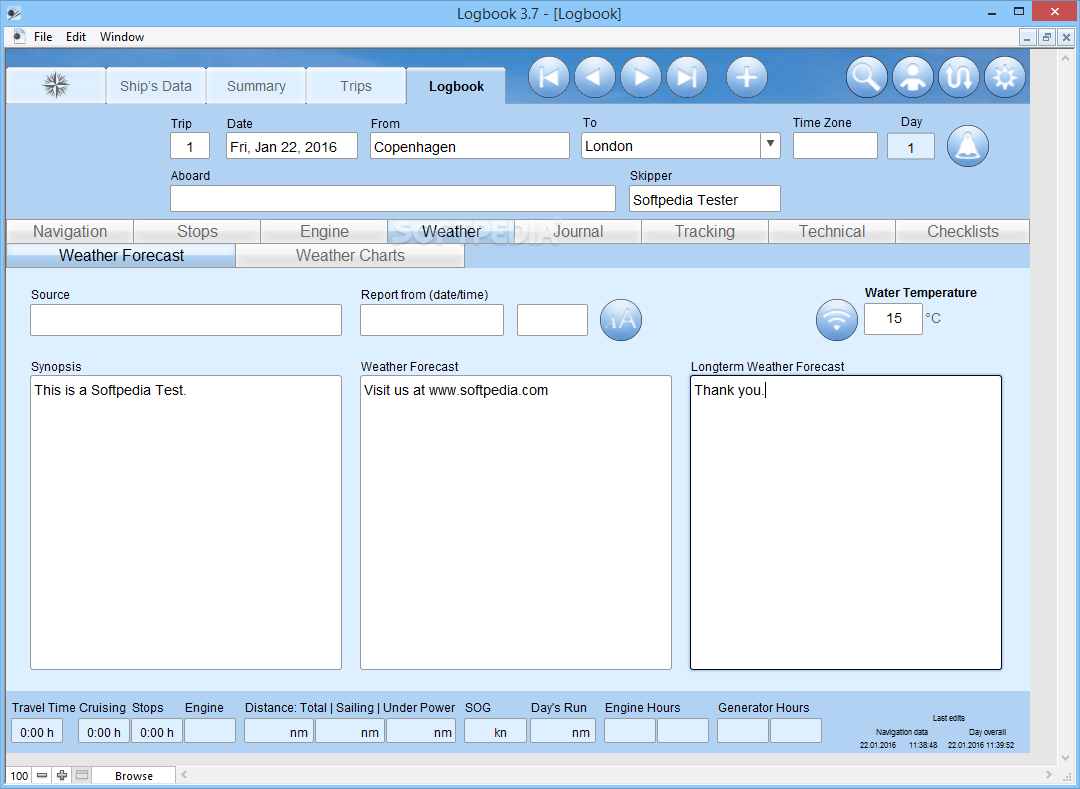Viewport: 1080px width, 789px height.
Task: Click the wireless signal round button
Action: [x=837, y=320]
